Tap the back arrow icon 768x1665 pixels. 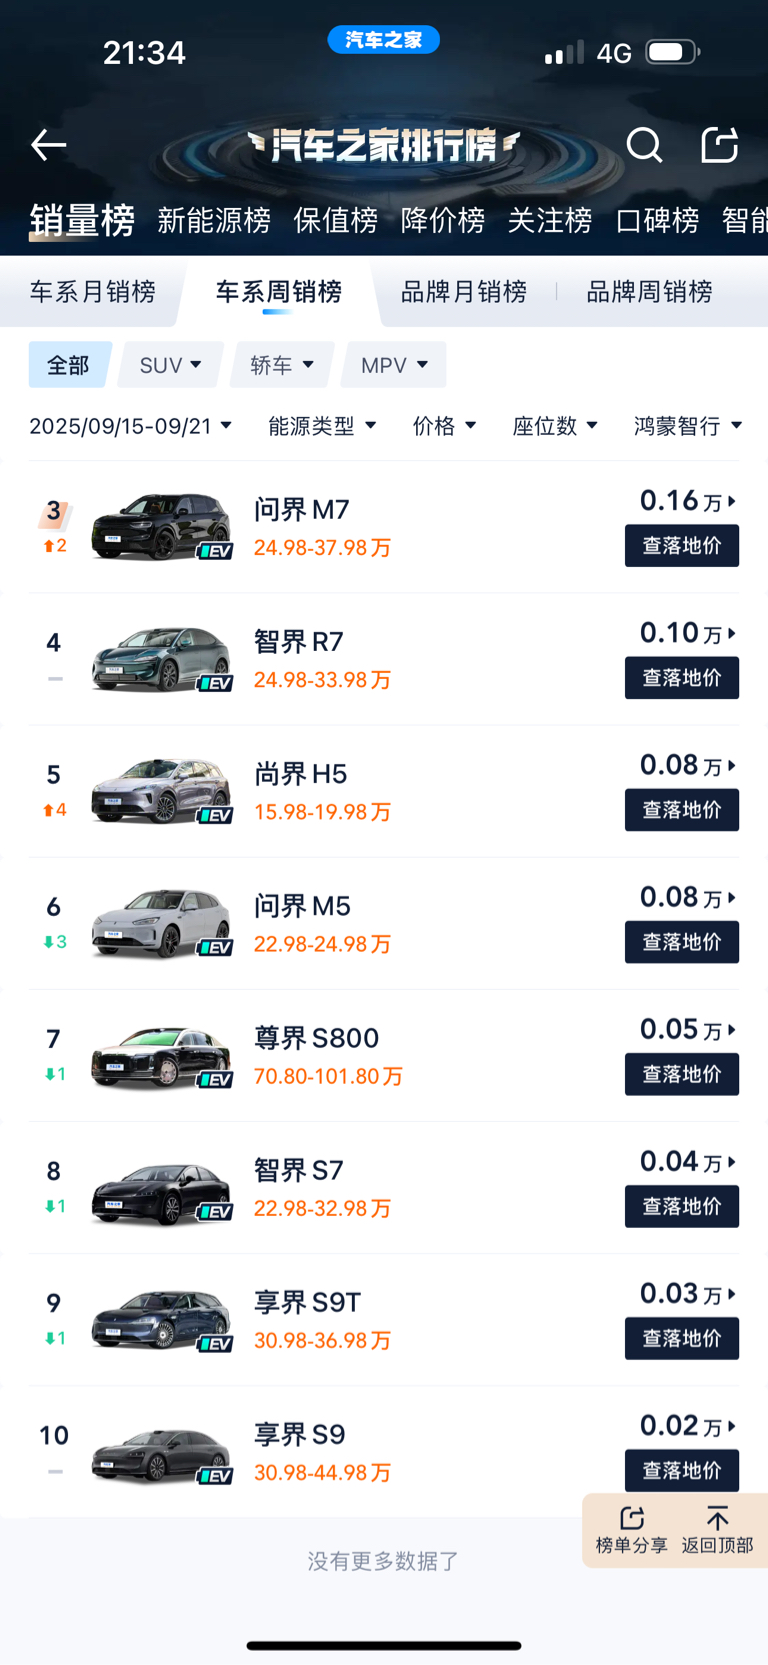coord(48,146)
